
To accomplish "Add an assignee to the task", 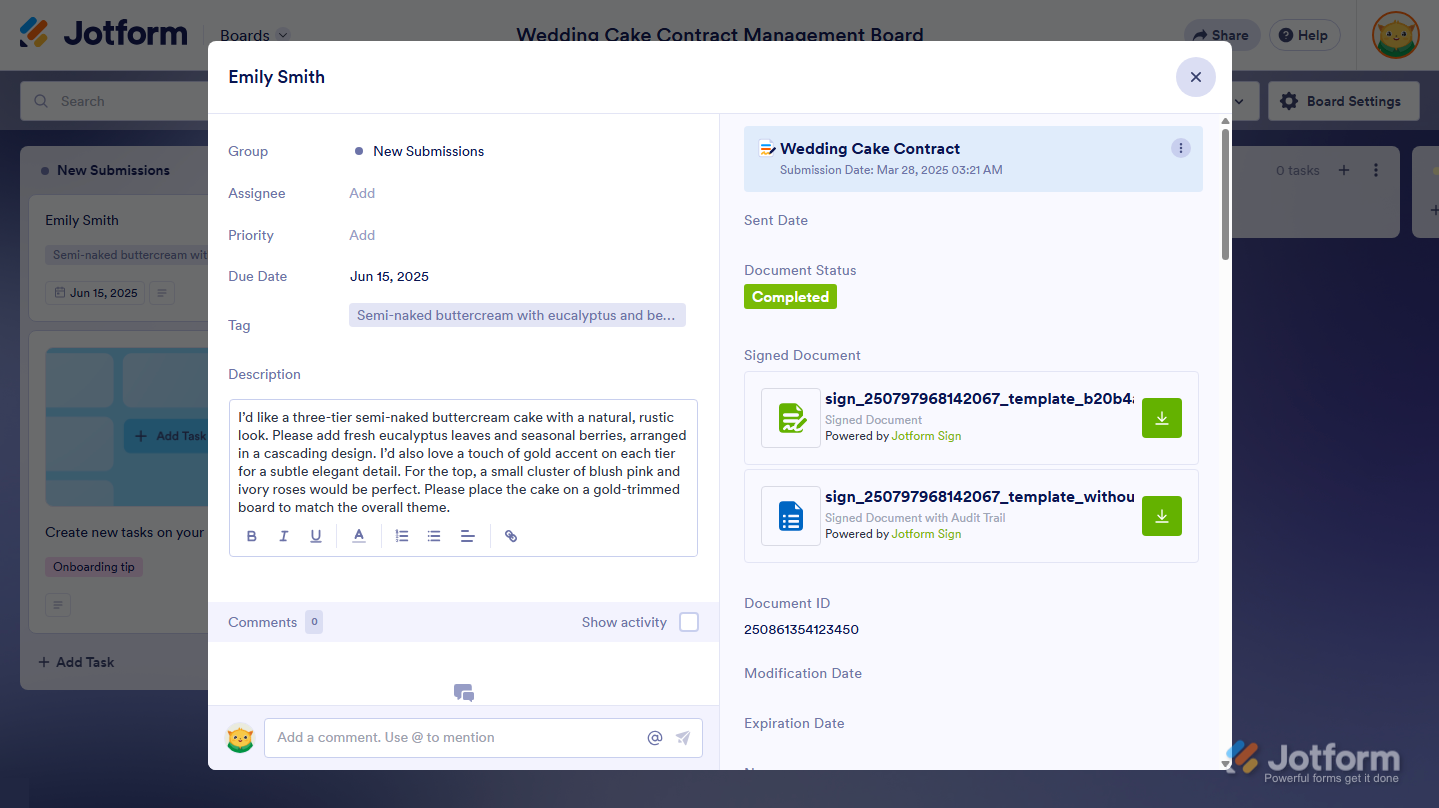I will coord(362,193).
